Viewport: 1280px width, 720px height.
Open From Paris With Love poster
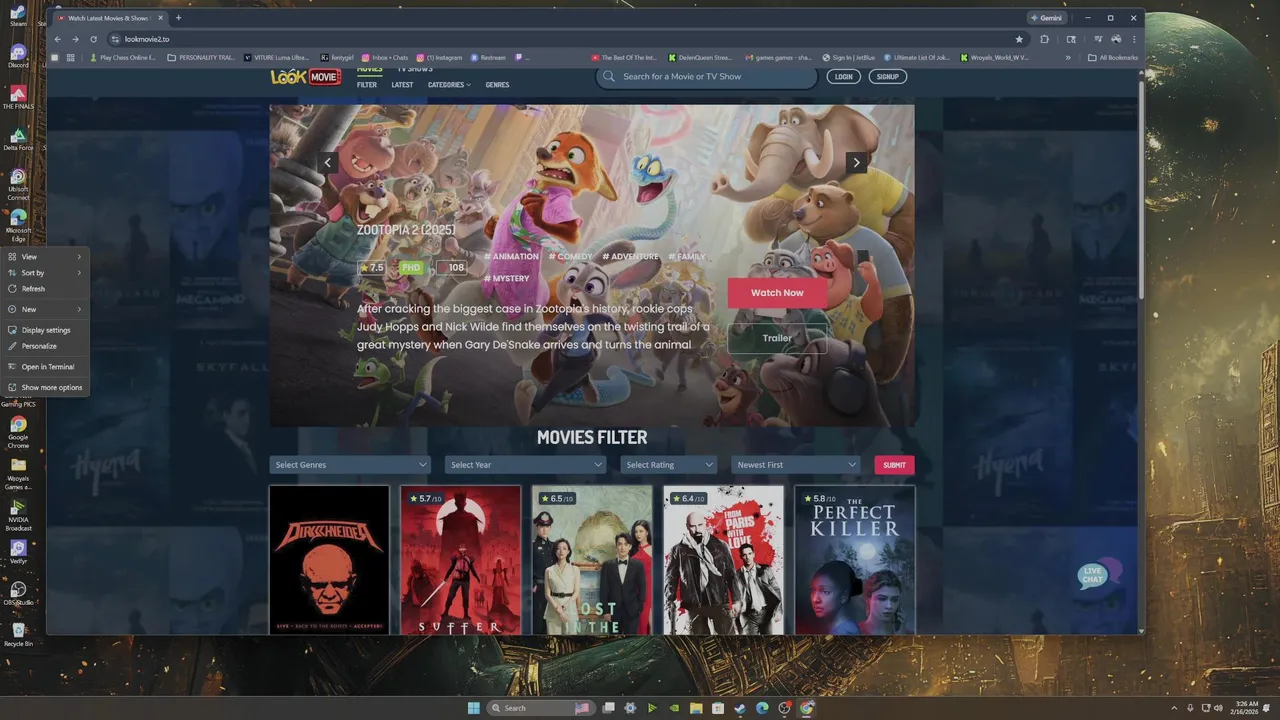pos(723,559)
